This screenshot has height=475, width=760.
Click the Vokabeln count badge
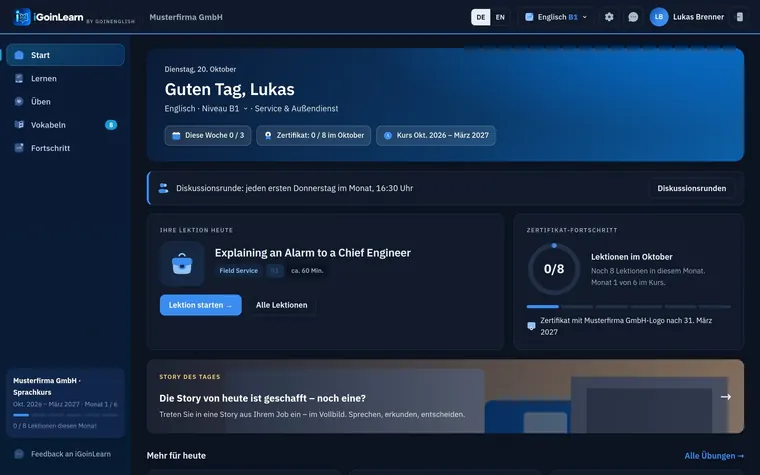(x=111, y=125)
